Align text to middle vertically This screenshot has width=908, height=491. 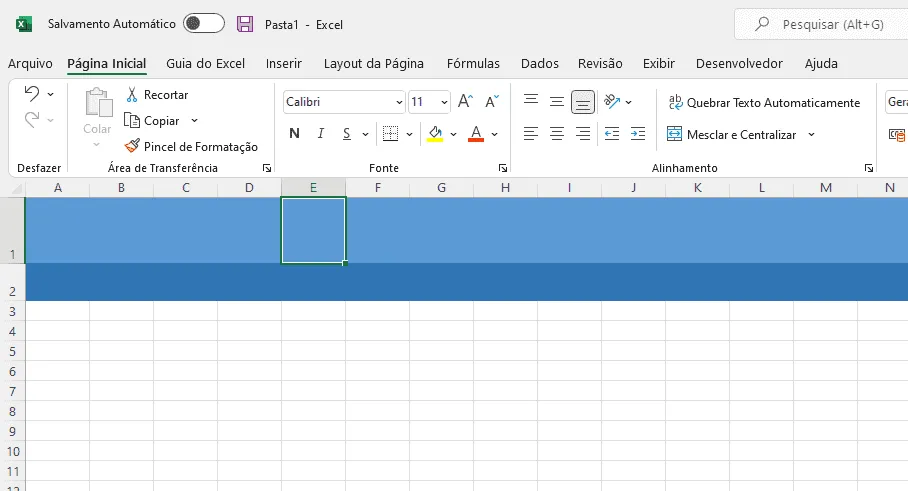(x=556, y=102)
